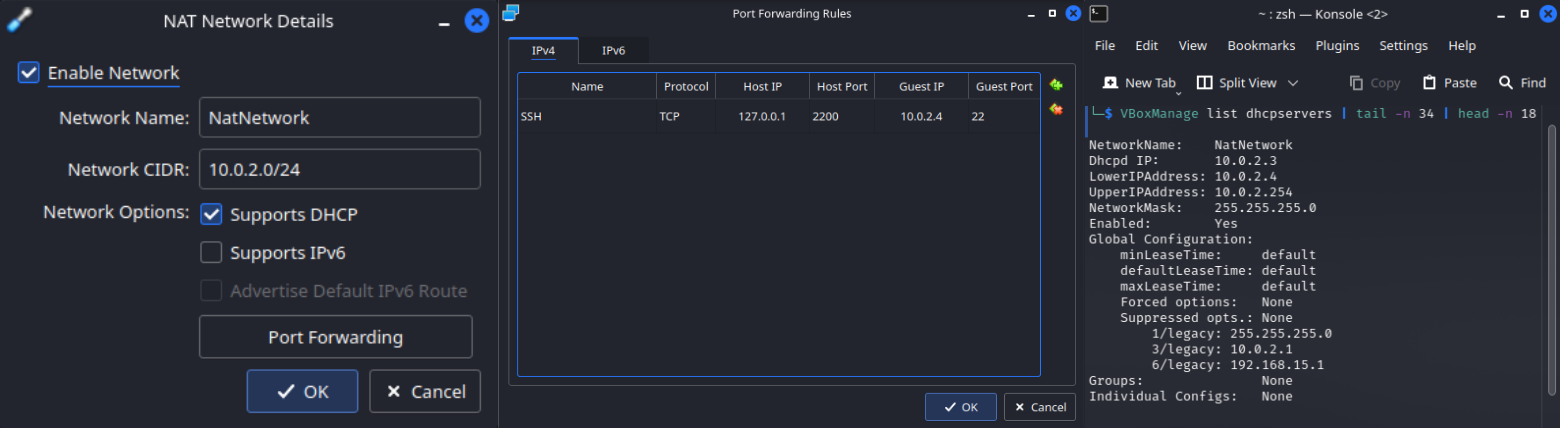Click the Guest IP column header
Viewport: 1560px width, 428px height.
[921, 87]
